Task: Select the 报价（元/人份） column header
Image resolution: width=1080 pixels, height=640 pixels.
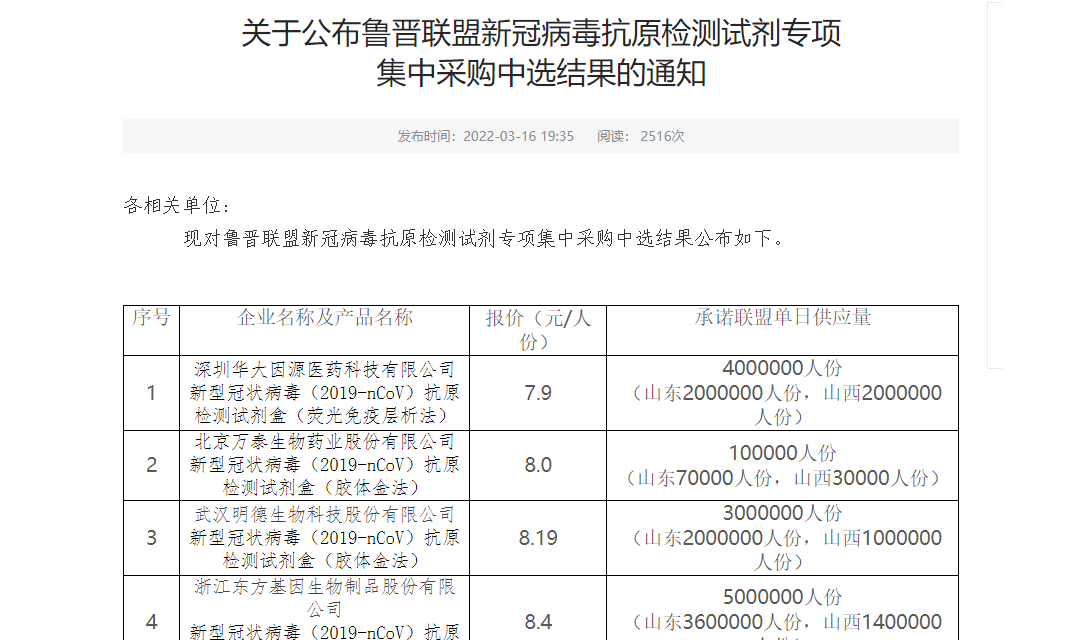Action: click(538, 329)
